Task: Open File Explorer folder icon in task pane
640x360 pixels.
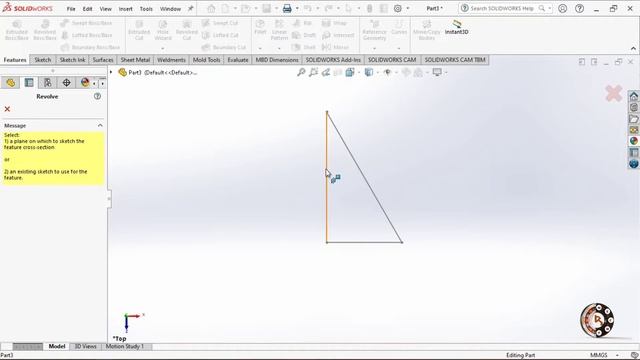Action: click(633, 119)
